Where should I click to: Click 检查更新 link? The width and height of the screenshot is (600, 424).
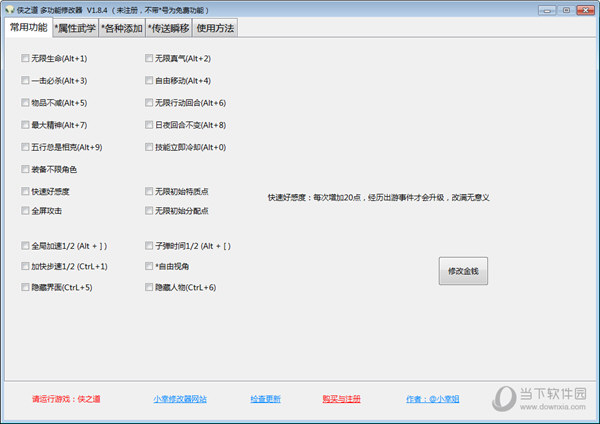(266, 399)
